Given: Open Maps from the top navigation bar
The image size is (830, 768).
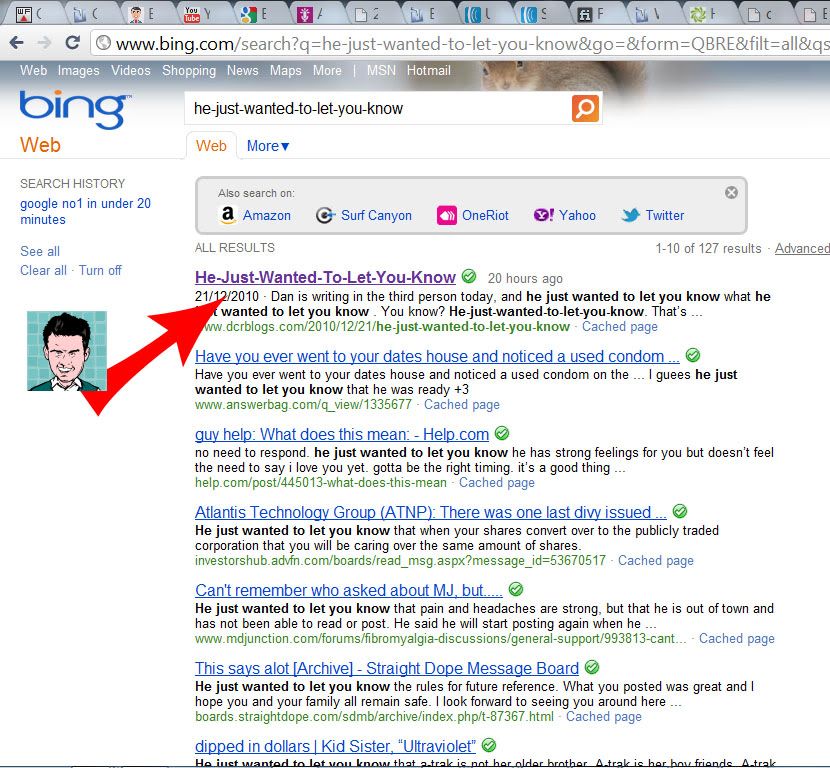Looking at the screenshot, I should (x=285, y=71).
